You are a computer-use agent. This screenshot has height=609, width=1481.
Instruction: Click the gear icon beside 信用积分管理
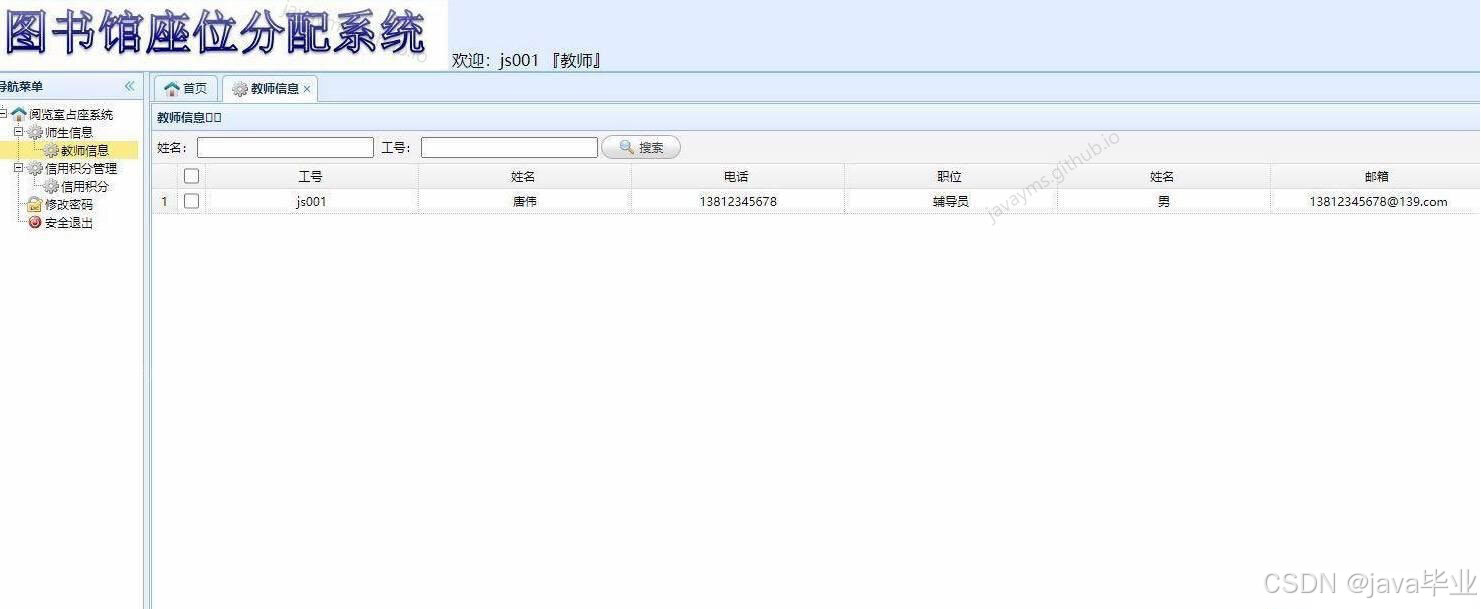point(35,168)
